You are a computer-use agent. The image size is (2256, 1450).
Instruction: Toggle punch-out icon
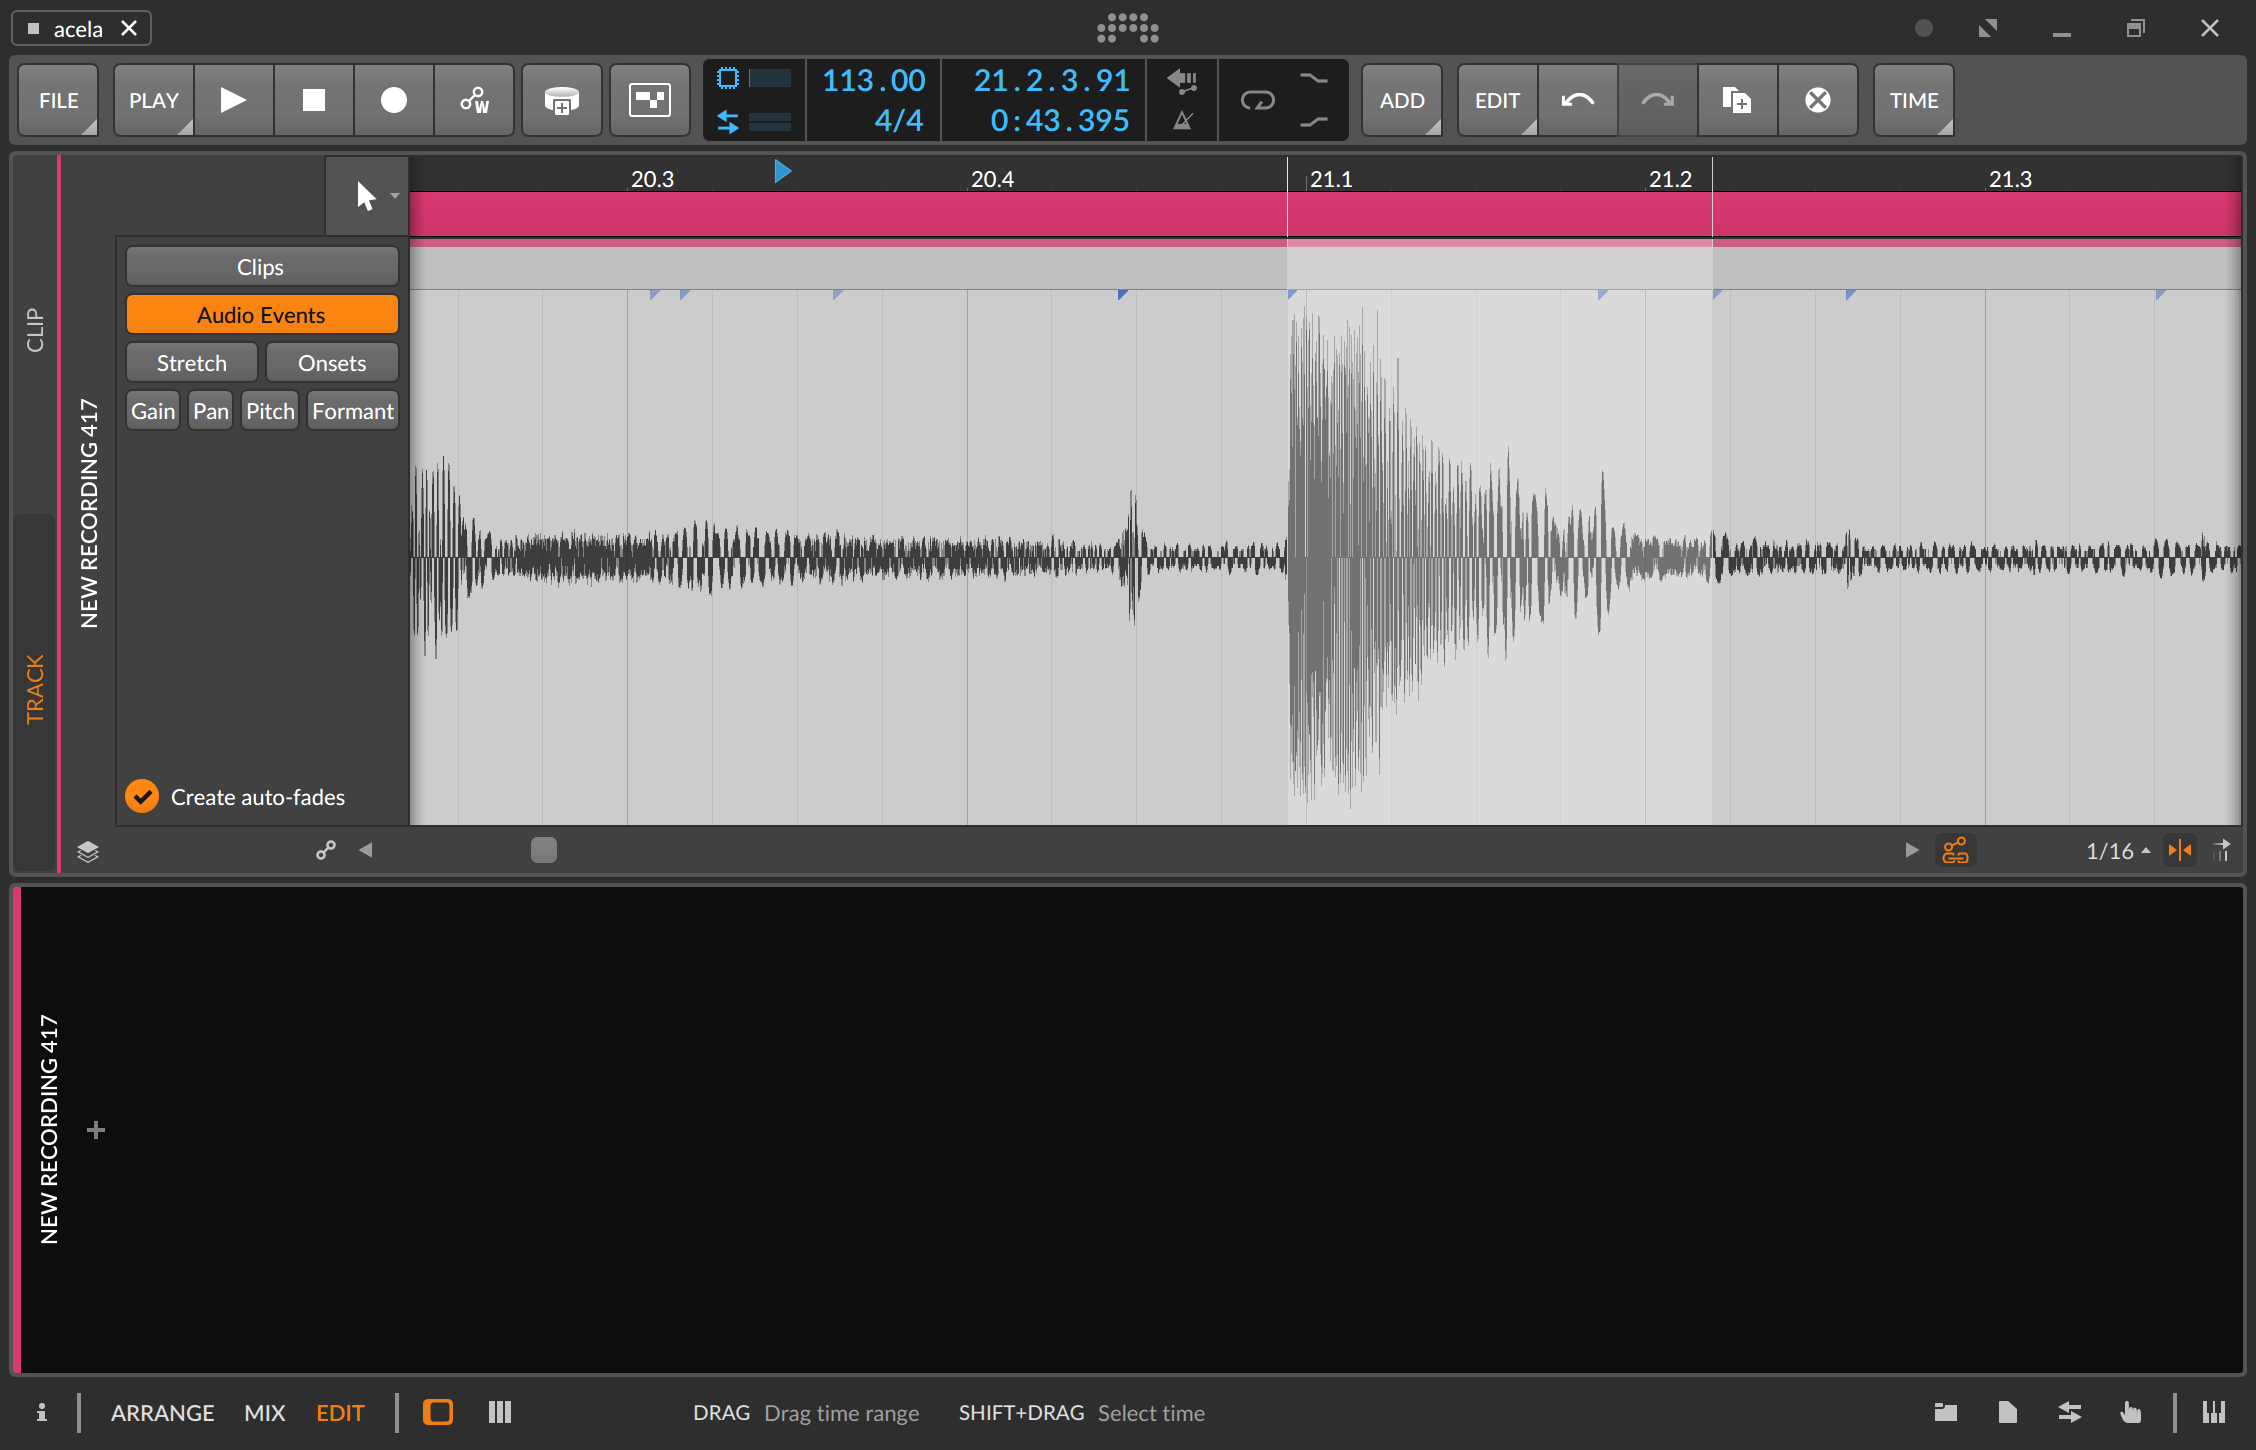[1314, 122]
